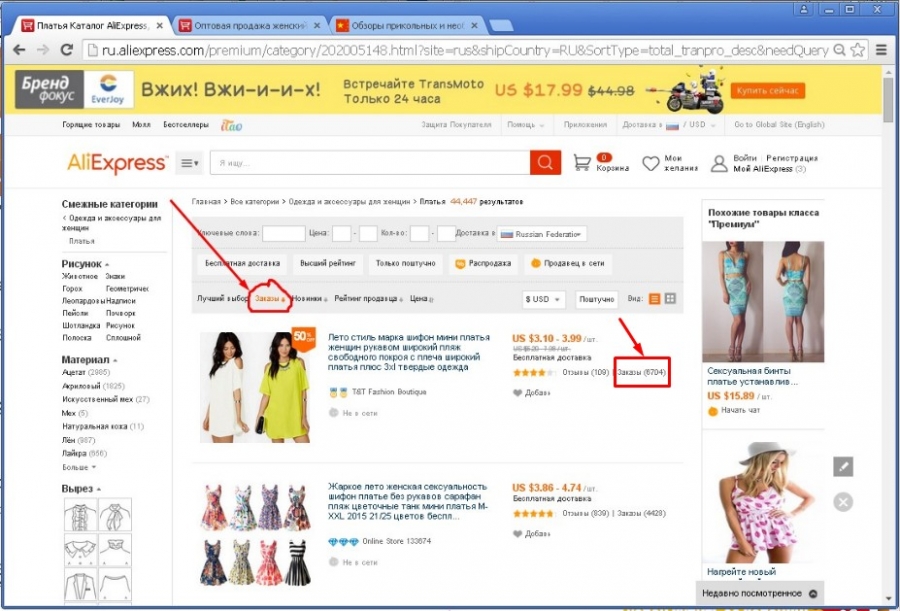The height and width of the screenshot is (611, 900).
Task: Open the Chrome hamburger menu
Action: [x=882, y=50]
